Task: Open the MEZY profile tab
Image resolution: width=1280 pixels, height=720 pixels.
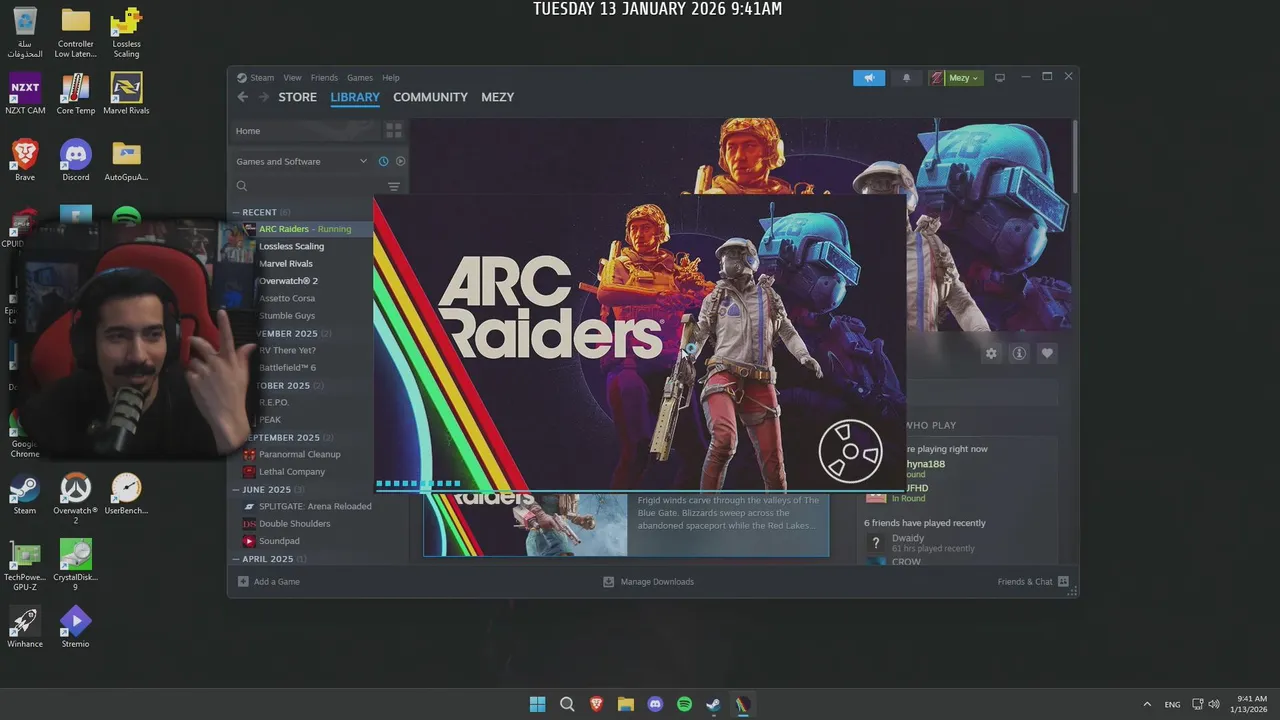Action: (x=497, y=97)
